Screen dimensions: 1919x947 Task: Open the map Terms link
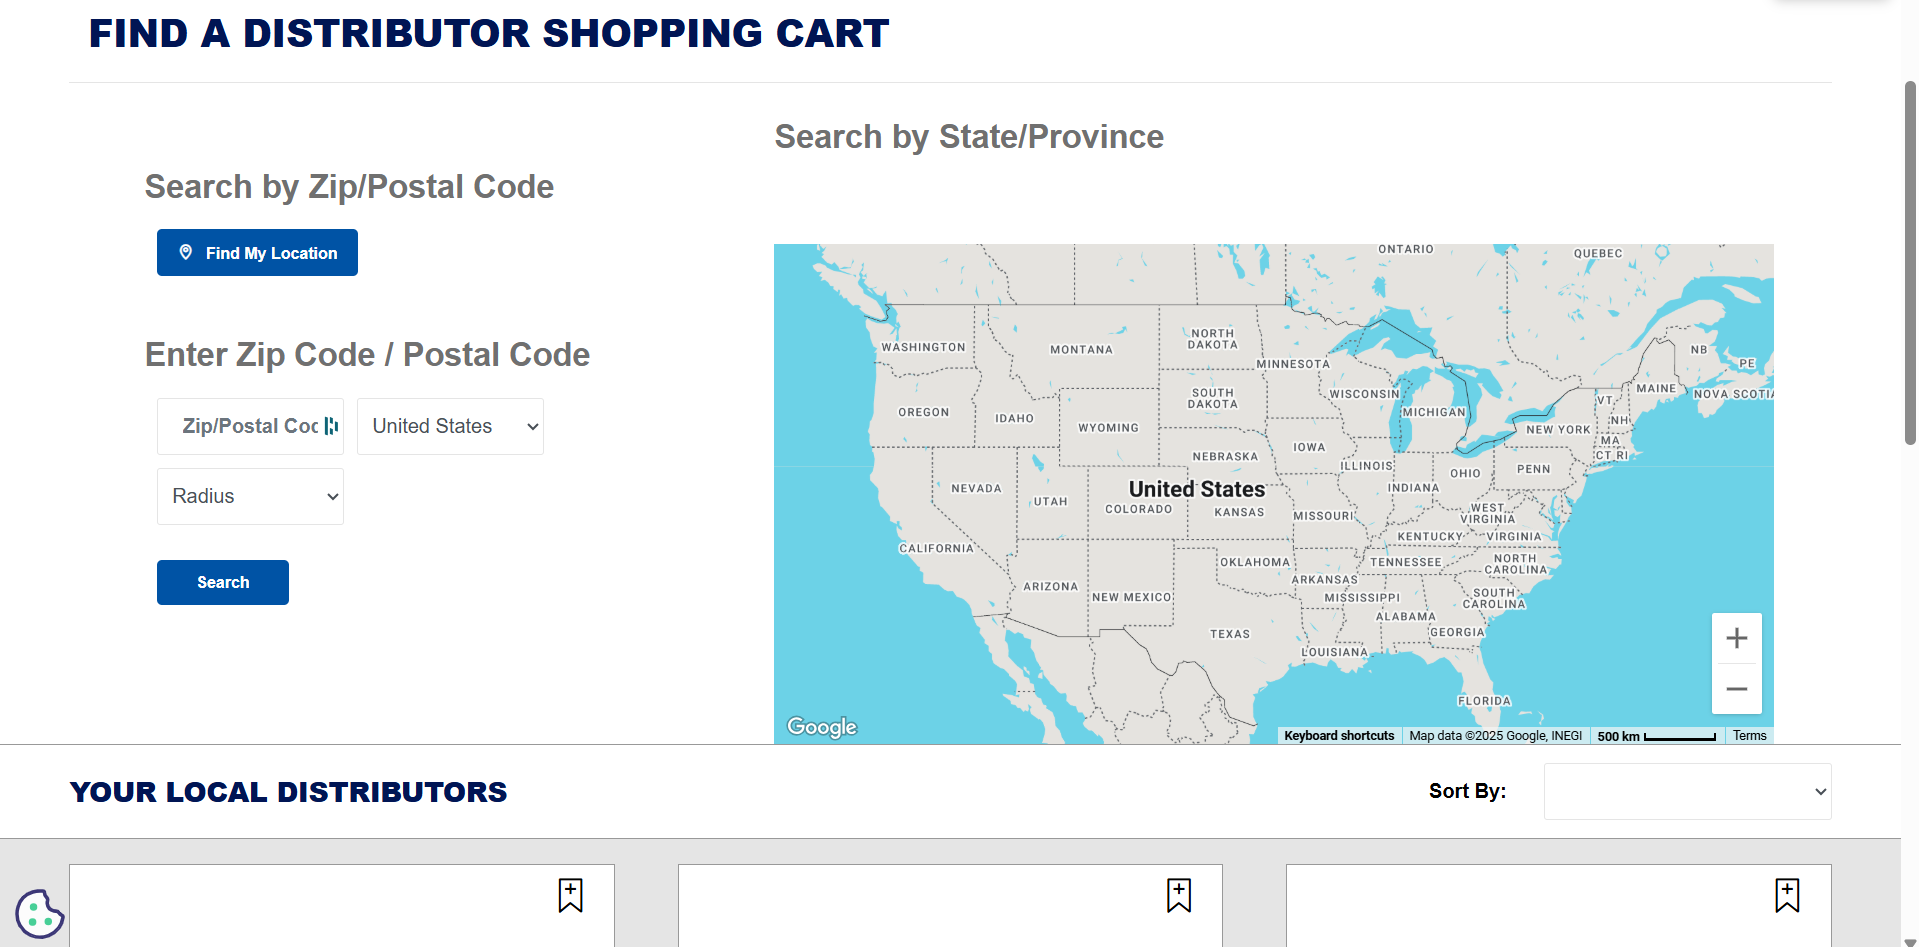(1750, 735)
